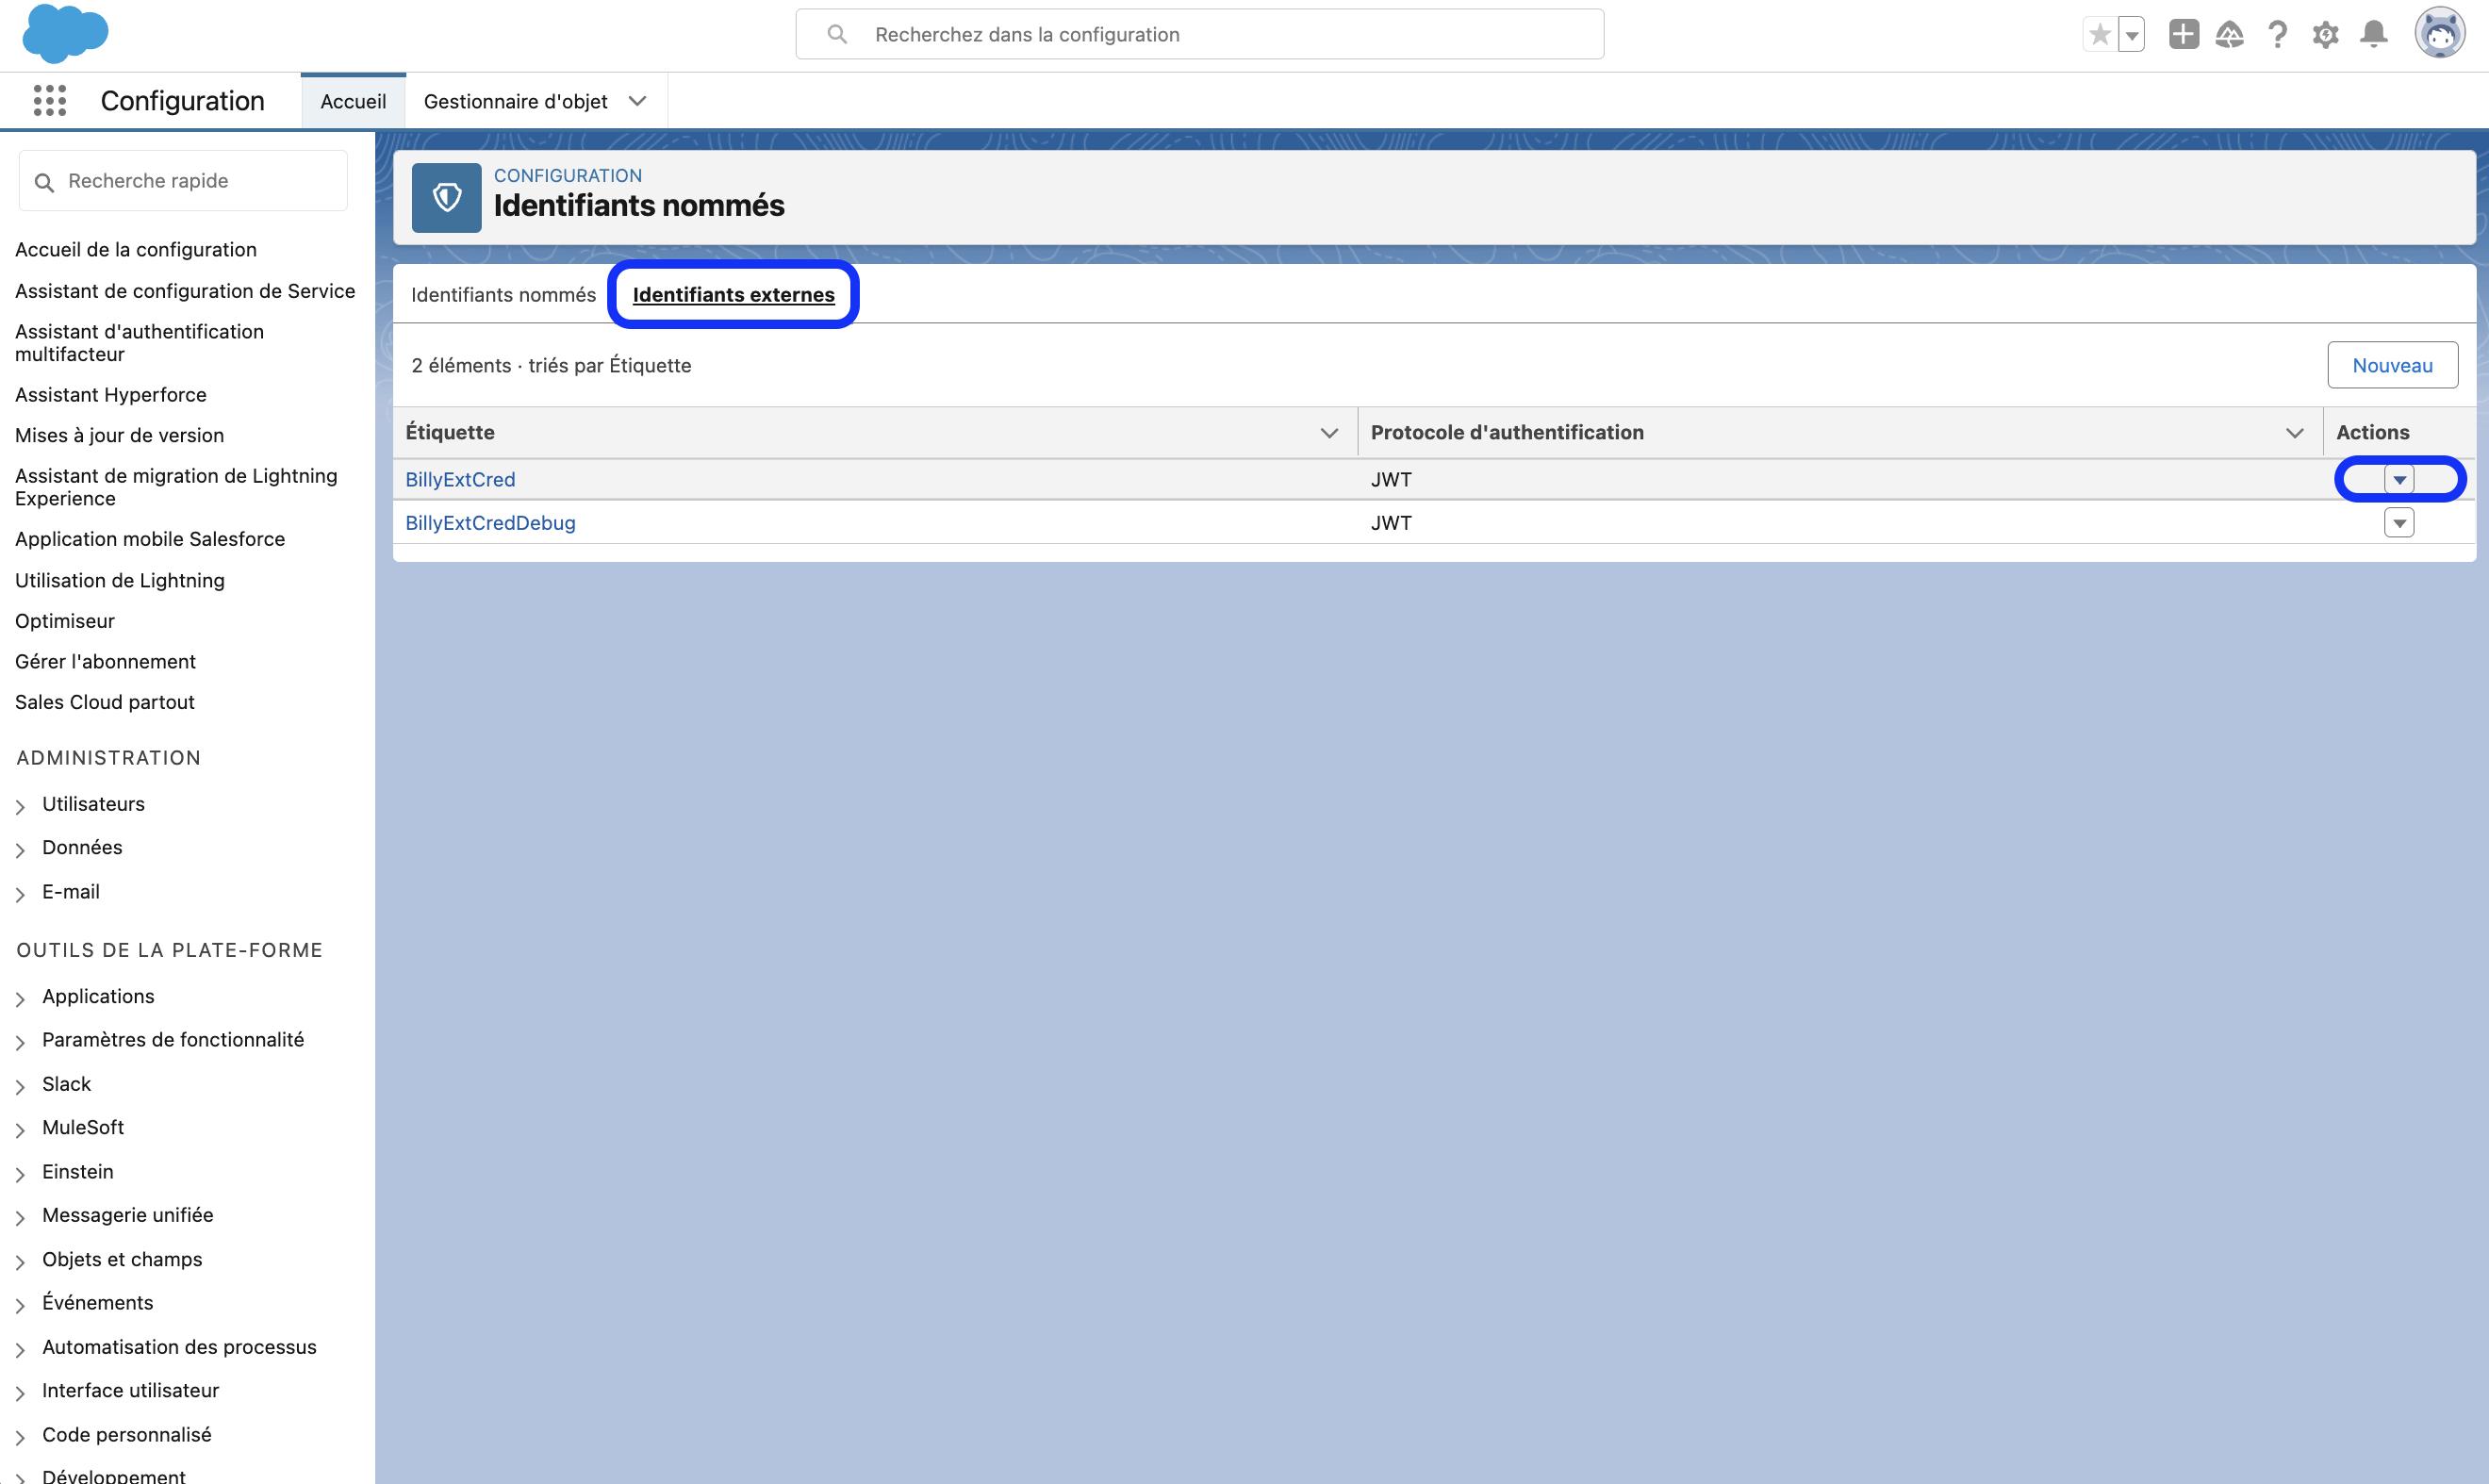This screenshot has height=1484, width=2489.
Task: Open the user profile avatar
Action: click(x=2440, y=34)
